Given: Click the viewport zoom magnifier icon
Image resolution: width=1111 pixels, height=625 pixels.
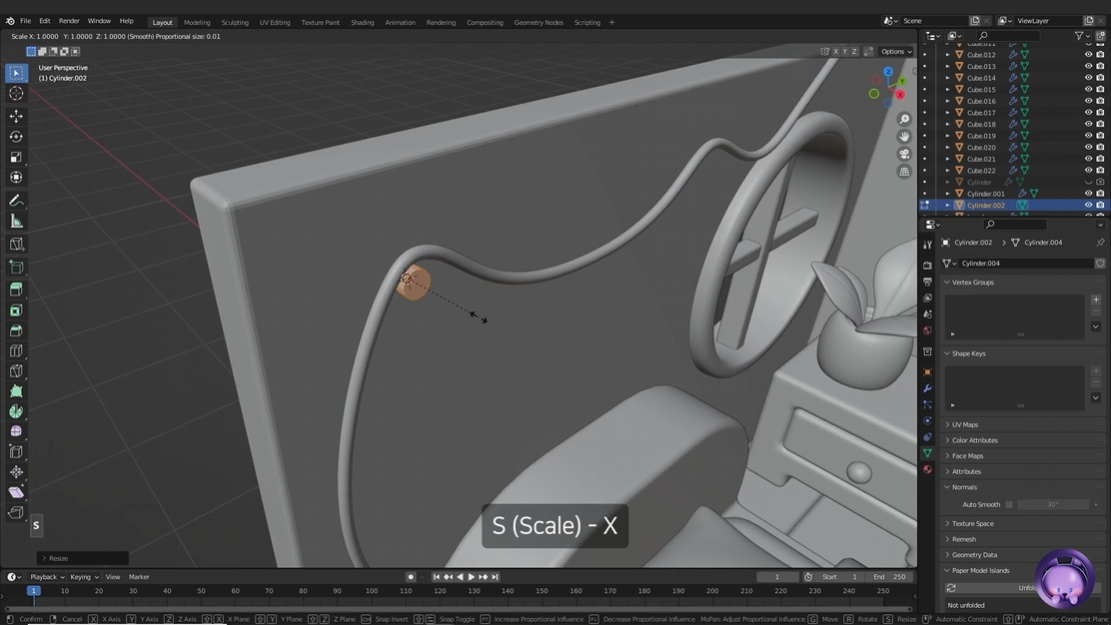Looking at the screenshot, I should click(904, 120).
